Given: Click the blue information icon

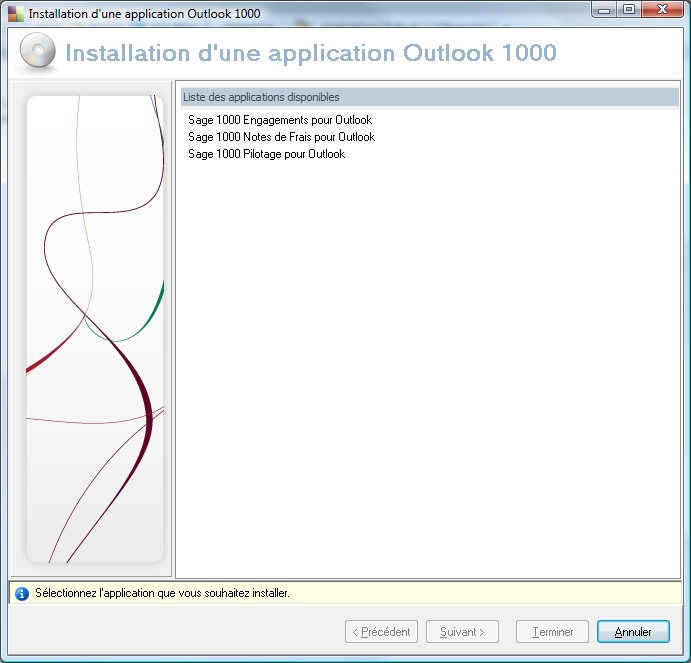Looking at the screenshot, I should tap(22, 594).
